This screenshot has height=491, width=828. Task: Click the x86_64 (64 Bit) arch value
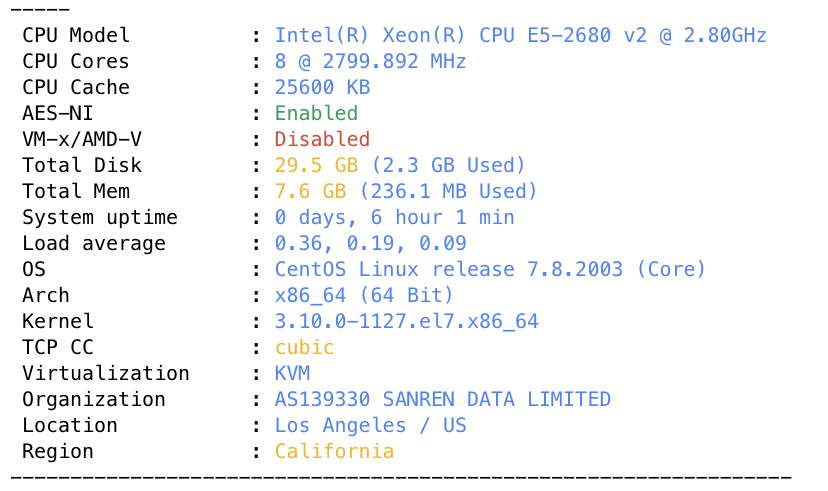pyautogui.click(x=364, y=295)
